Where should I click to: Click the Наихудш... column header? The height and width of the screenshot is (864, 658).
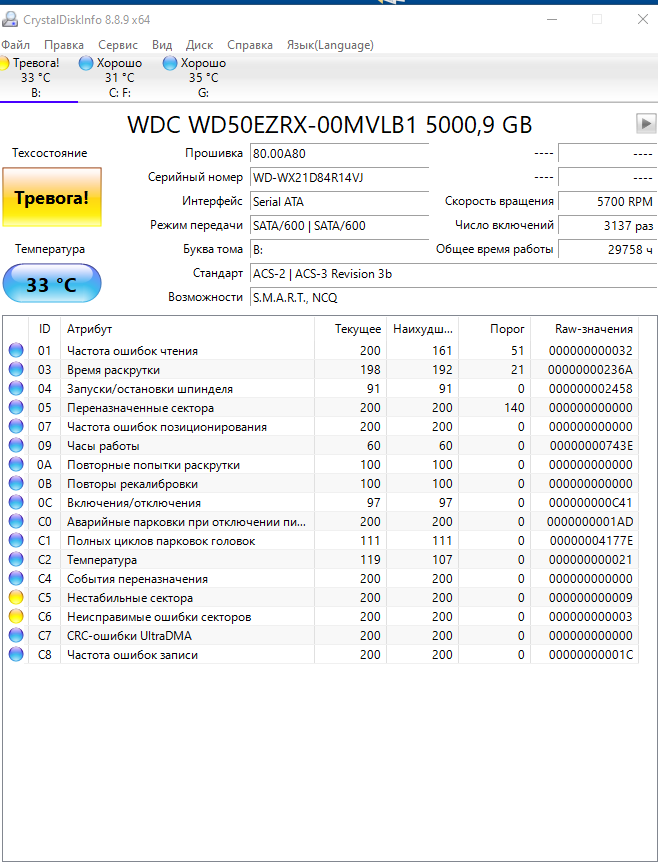[423, 329]
